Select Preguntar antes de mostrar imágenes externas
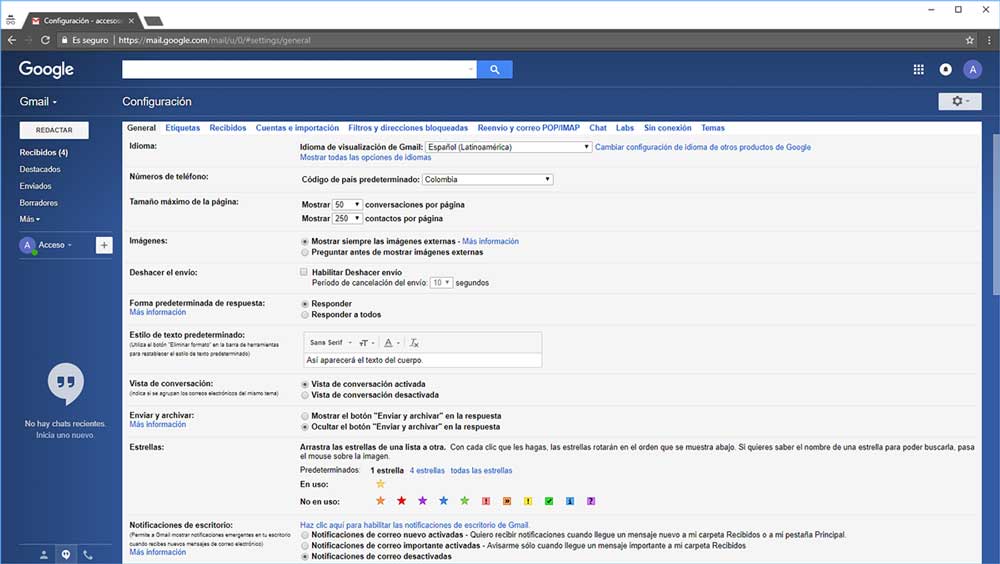Image resolution: width=1000 pixels, height=564 pixels. (x=305, y=253)
